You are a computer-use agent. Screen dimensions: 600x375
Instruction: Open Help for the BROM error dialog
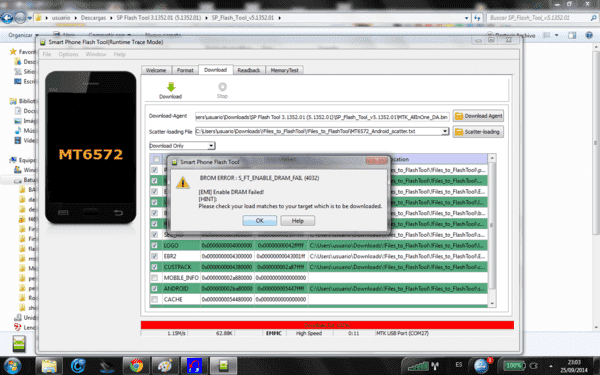(x=298, y=221)
